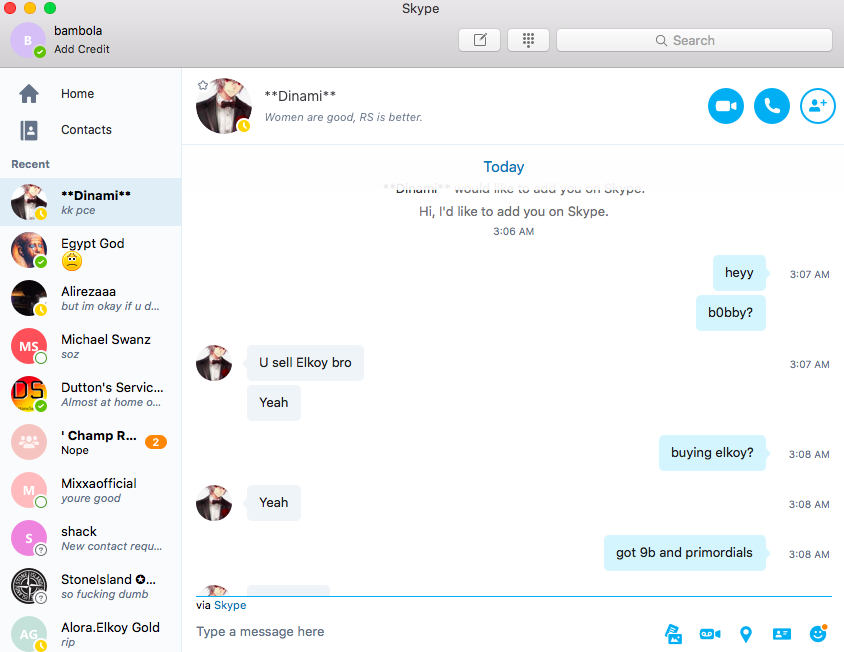Click the 3:06 AM timestamp

(x=514, y=232)
